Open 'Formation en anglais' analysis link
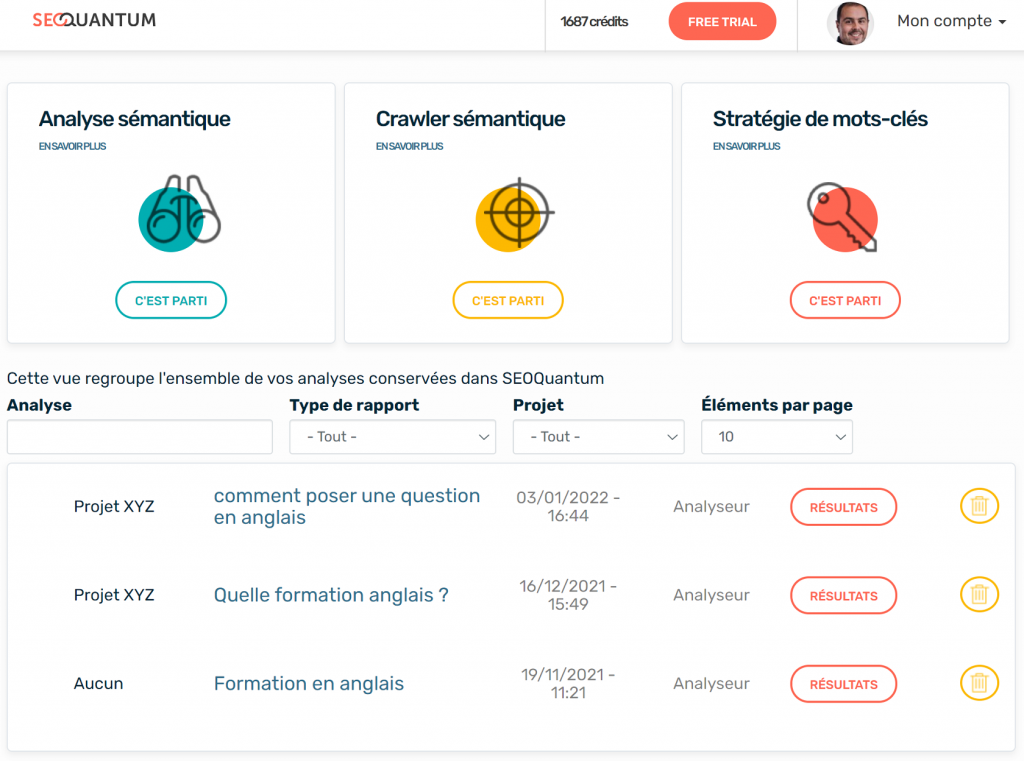 [309, 684]
